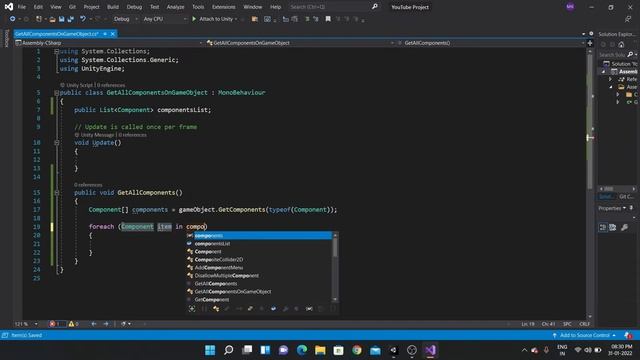Click the Properties Alphabetical sort icon
This screenshot has height=360, width=640.
click(x=613, y=227)
